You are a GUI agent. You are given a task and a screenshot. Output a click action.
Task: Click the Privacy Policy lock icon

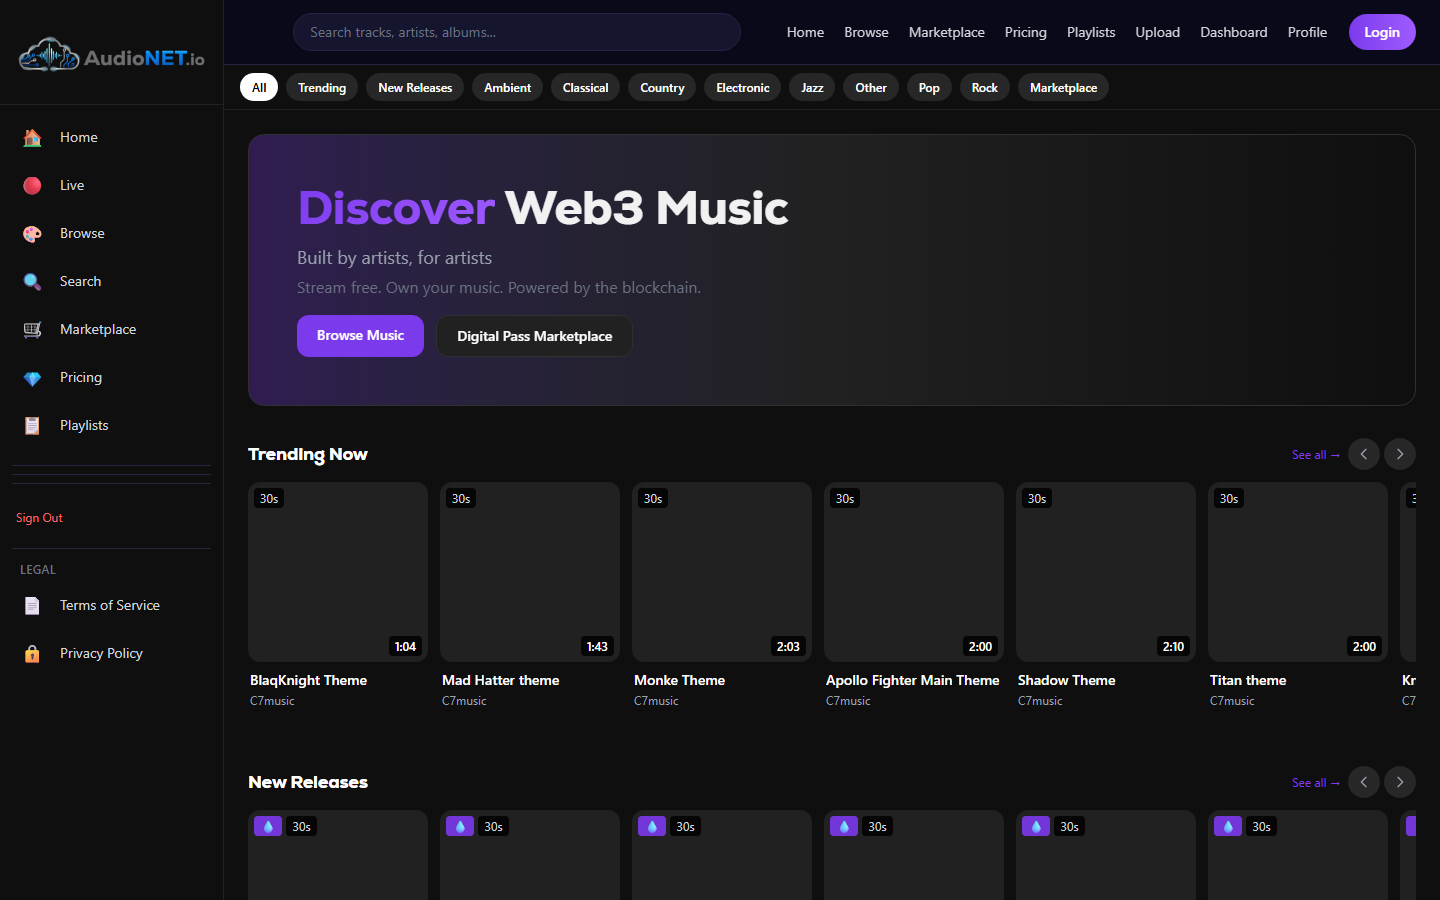click(32, 654)
